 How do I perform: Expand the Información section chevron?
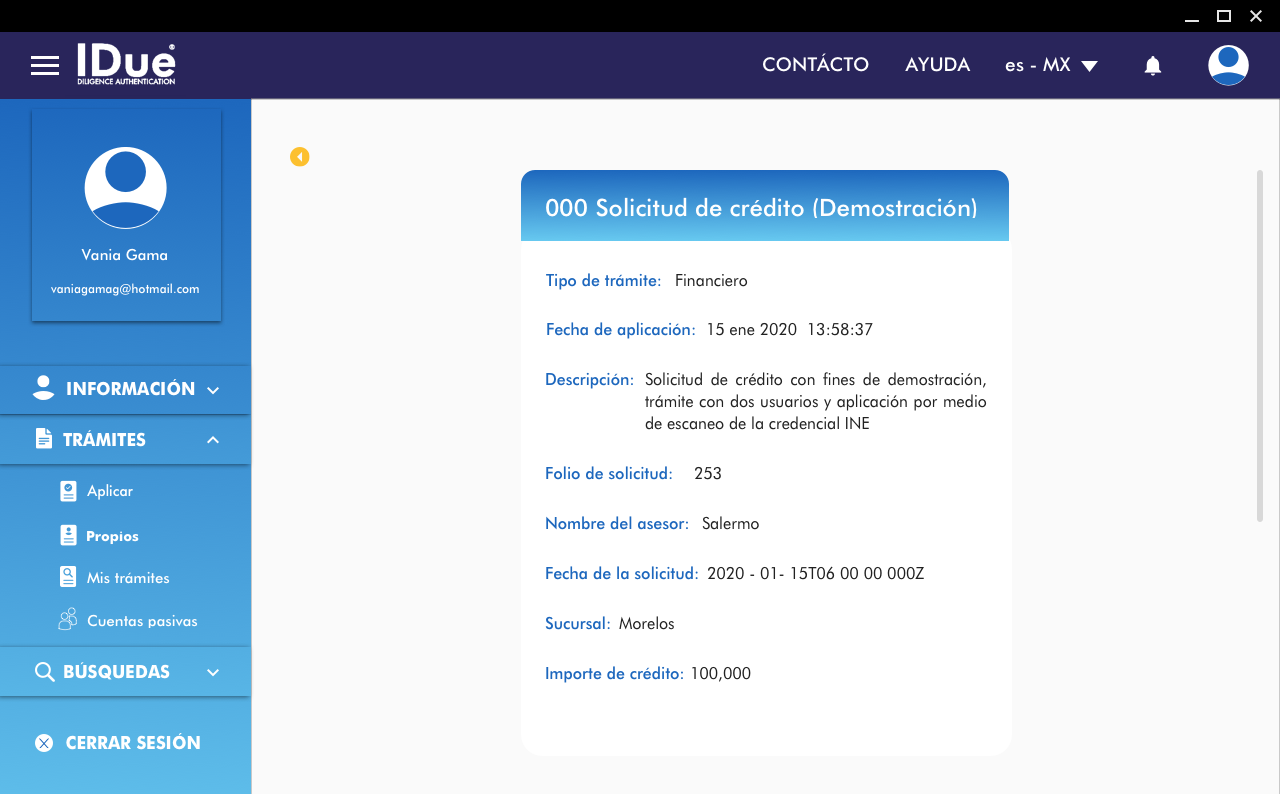click(x=213, y=390)
